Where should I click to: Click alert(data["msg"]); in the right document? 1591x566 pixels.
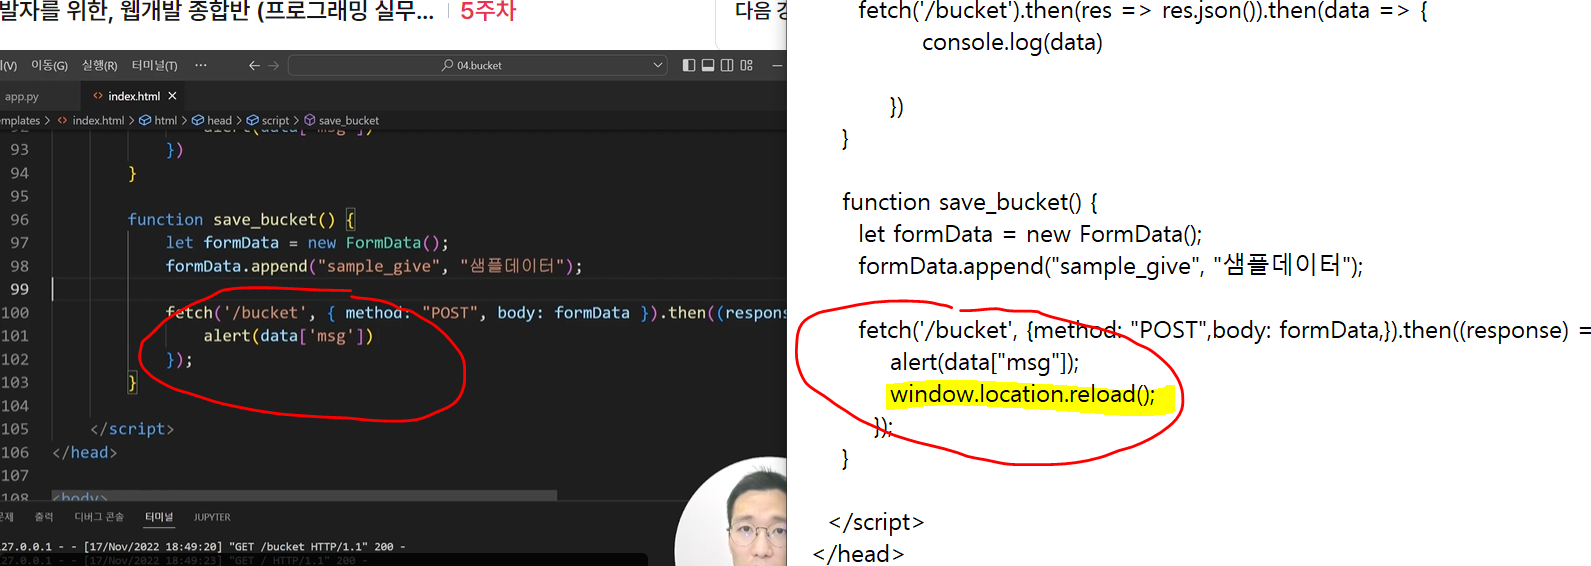click(x=984, y=362)
